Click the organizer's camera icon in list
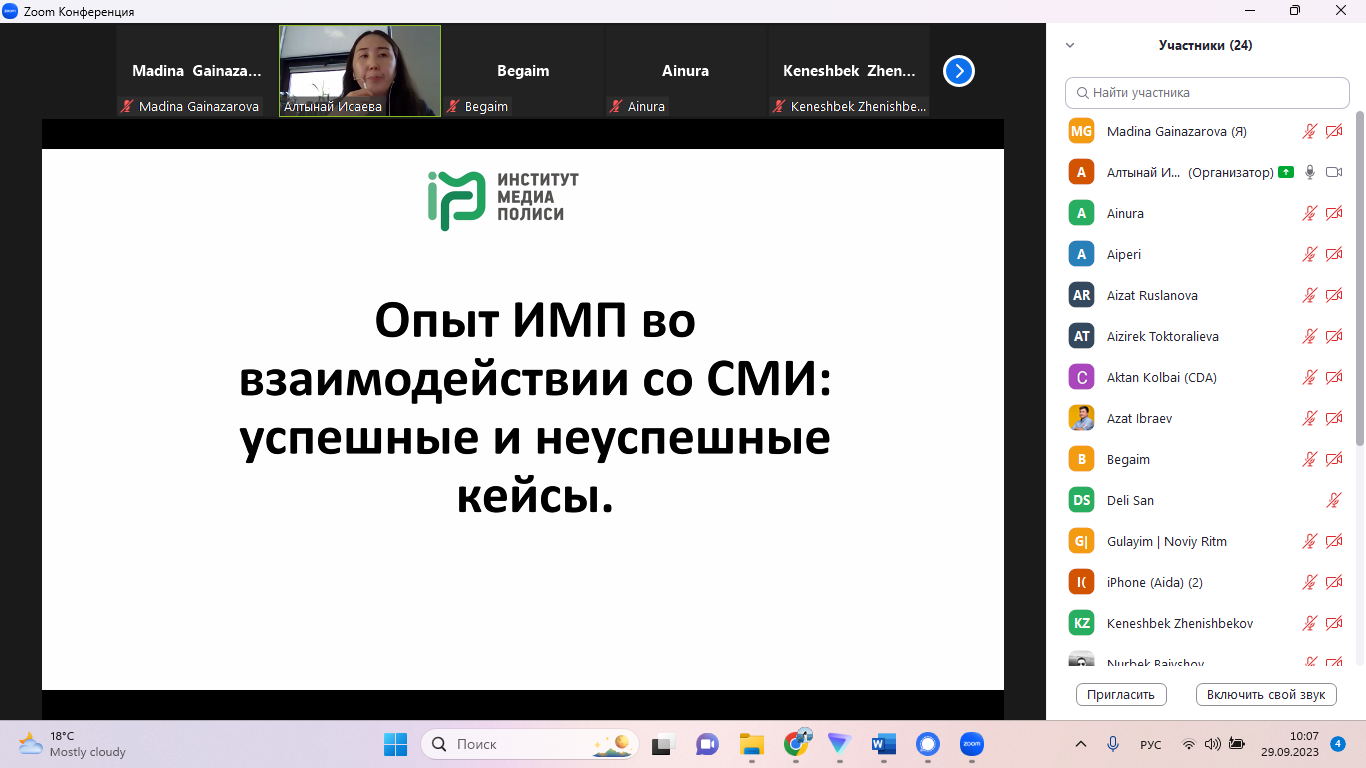The image size is (1366, 768). pyautogui.click(x=1334, y=172)
